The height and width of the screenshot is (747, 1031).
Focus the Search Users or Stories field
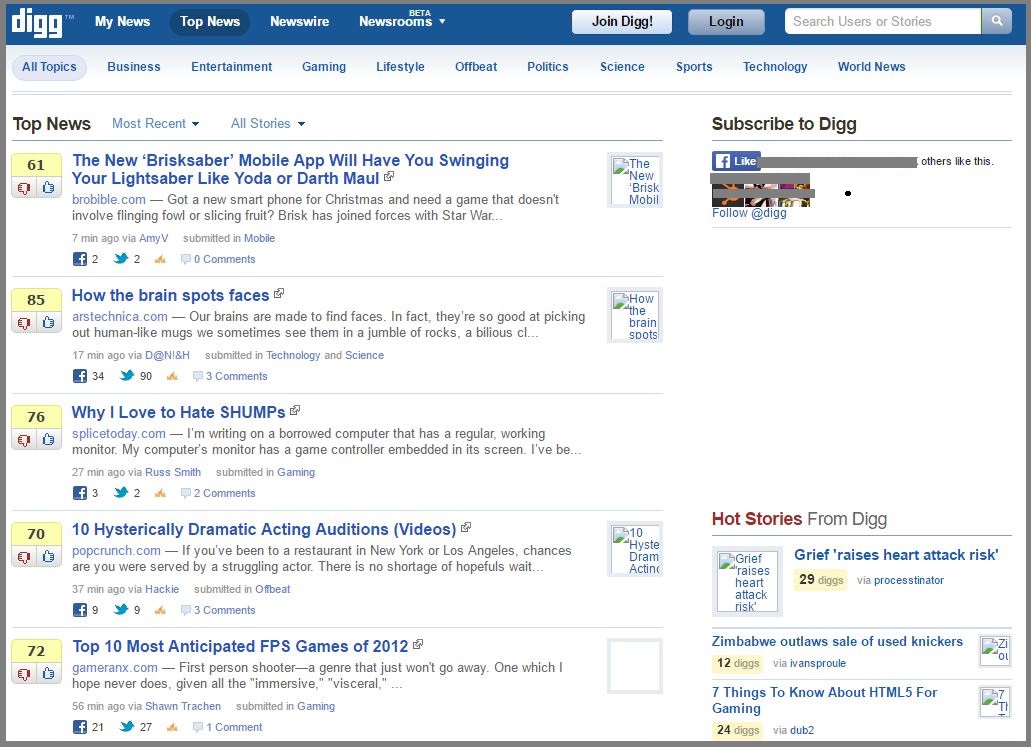882,21
